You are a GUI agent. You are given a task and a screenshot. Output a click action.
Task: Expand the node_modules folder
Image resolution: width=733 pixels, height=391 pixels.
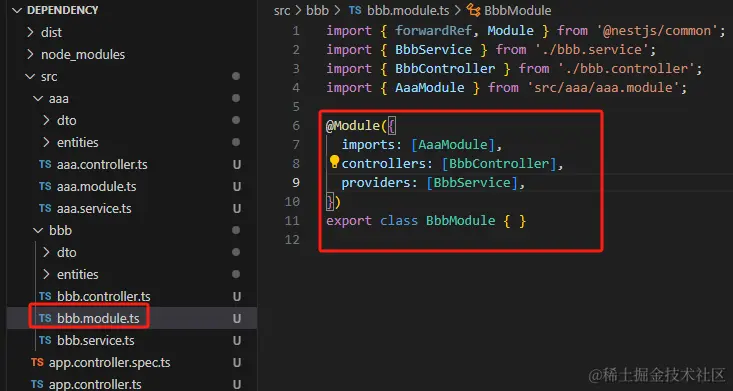coord(30,54)
